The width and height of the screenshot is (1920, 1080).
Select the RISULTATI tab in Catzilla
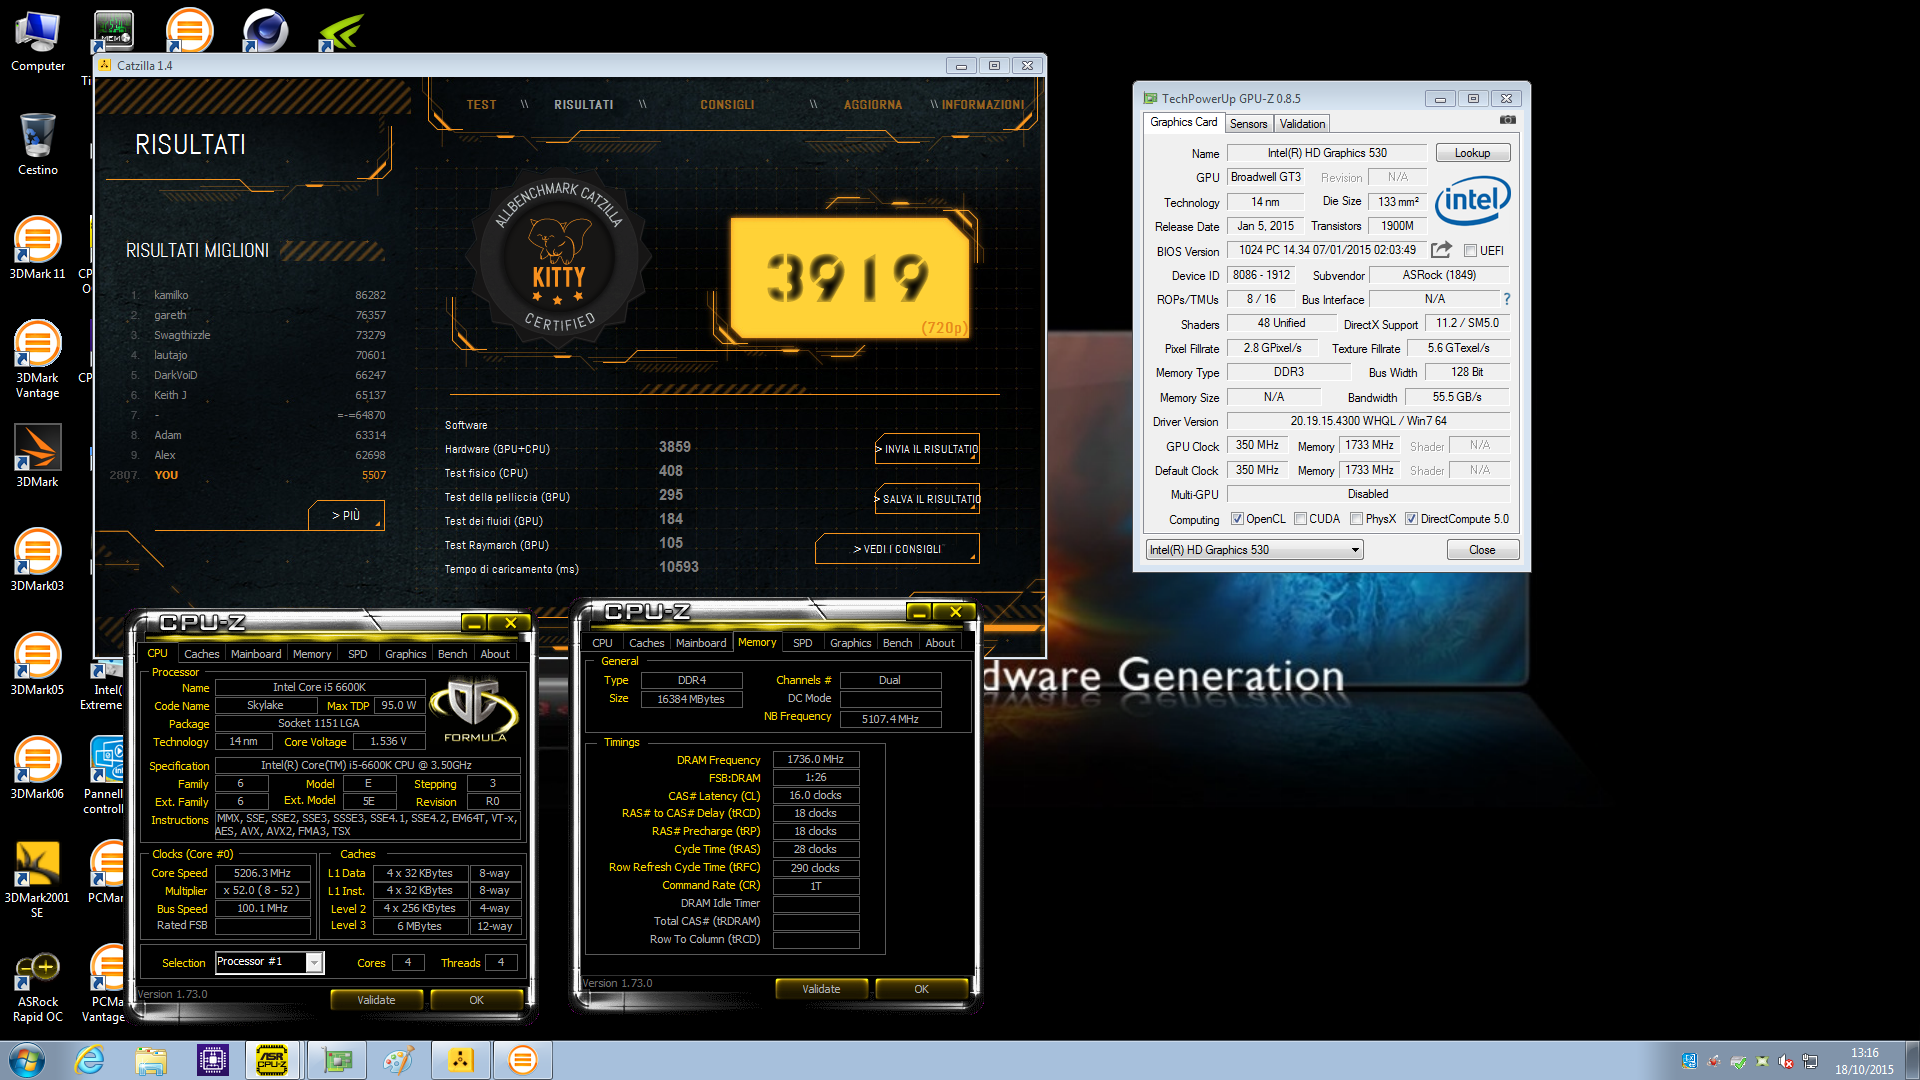click(584, 105)
